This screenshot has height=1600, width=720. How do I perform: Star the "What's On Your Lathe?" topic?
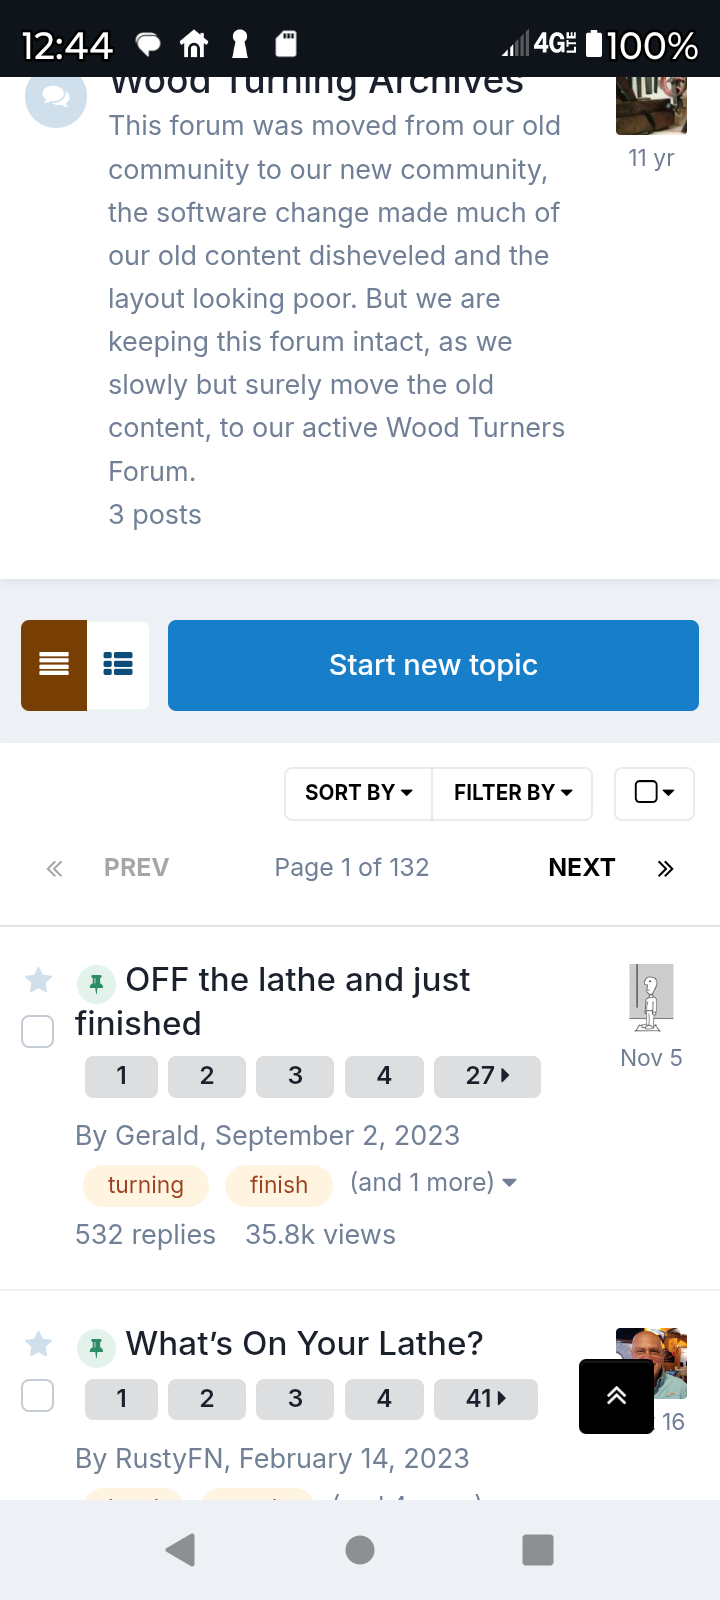(38, 1344)
